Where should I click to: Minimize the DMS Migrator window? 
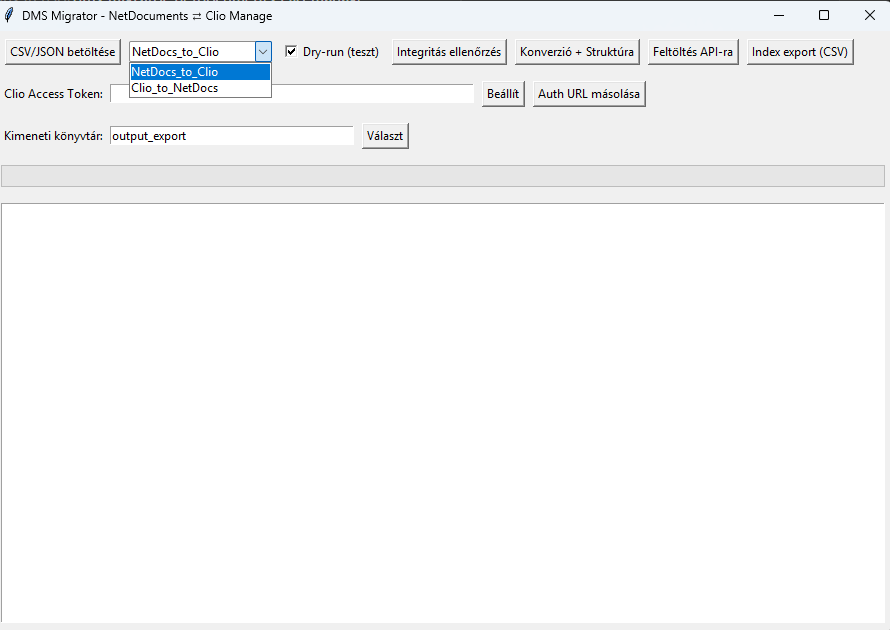779,15
